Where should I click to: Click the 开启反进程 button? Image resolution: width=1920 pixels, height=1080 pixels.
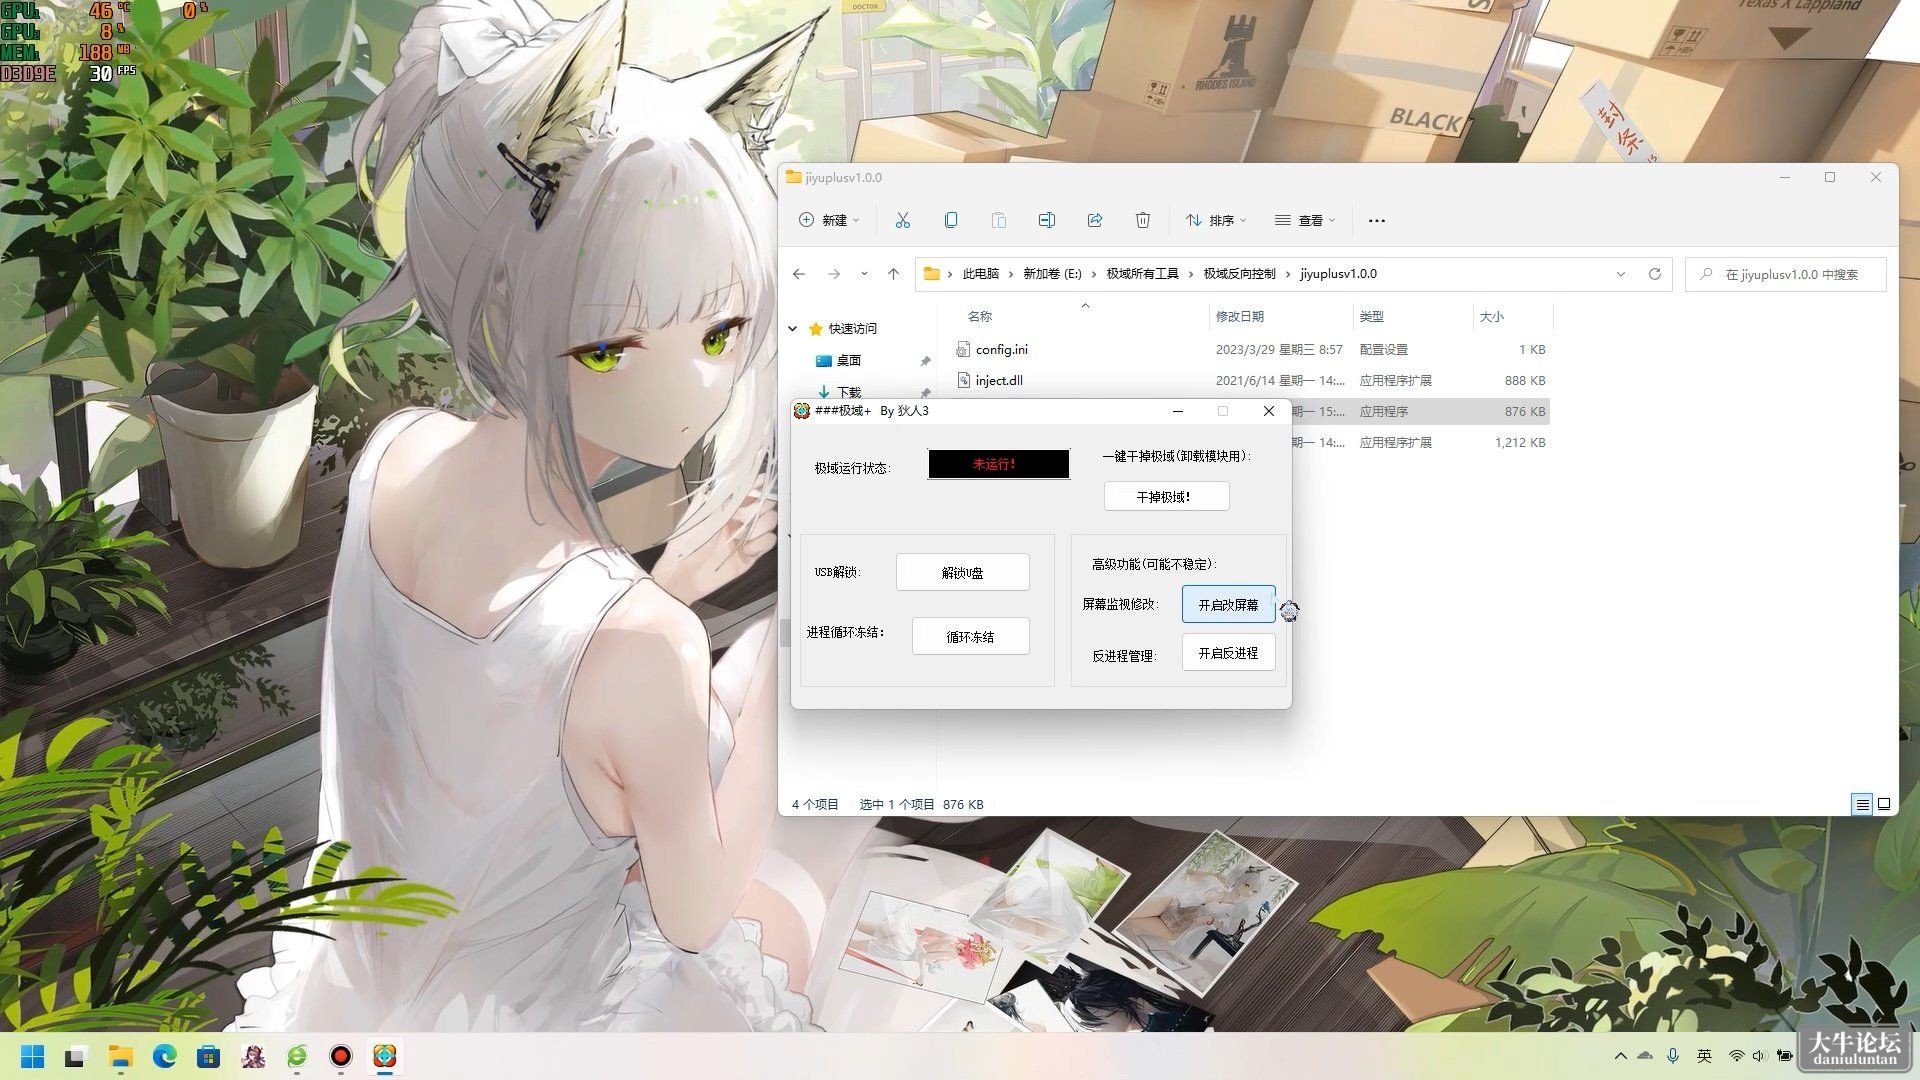(1228, 652)
